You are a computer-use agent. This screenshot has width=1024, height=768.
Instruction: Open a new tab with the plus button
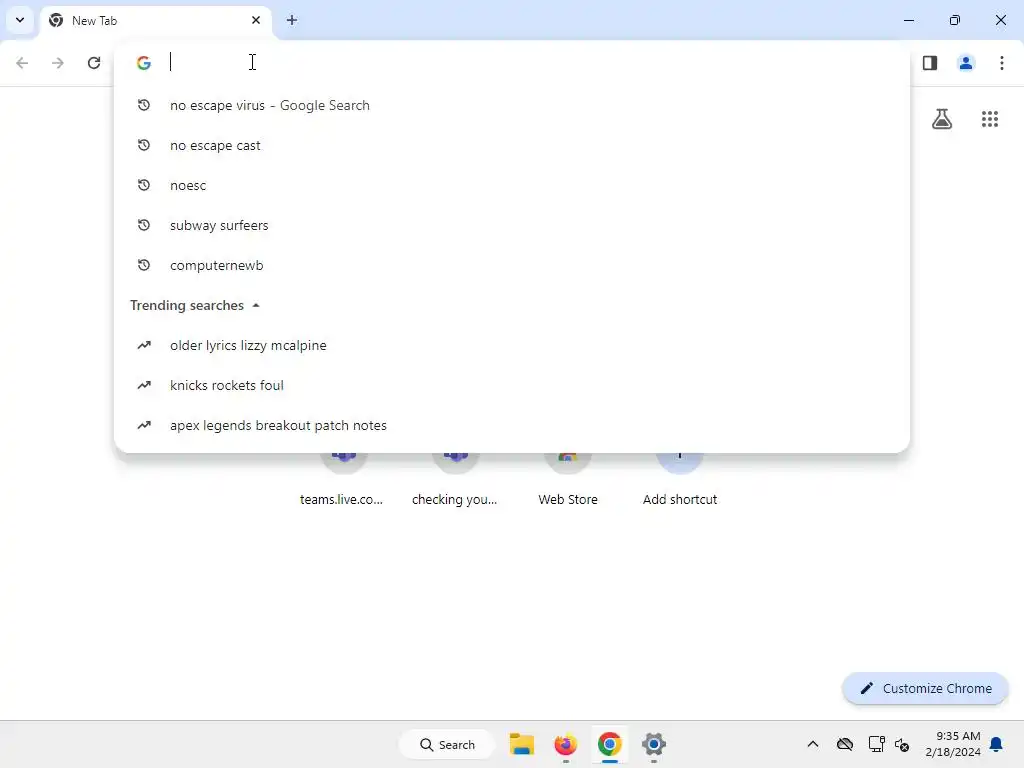point(292,20)
